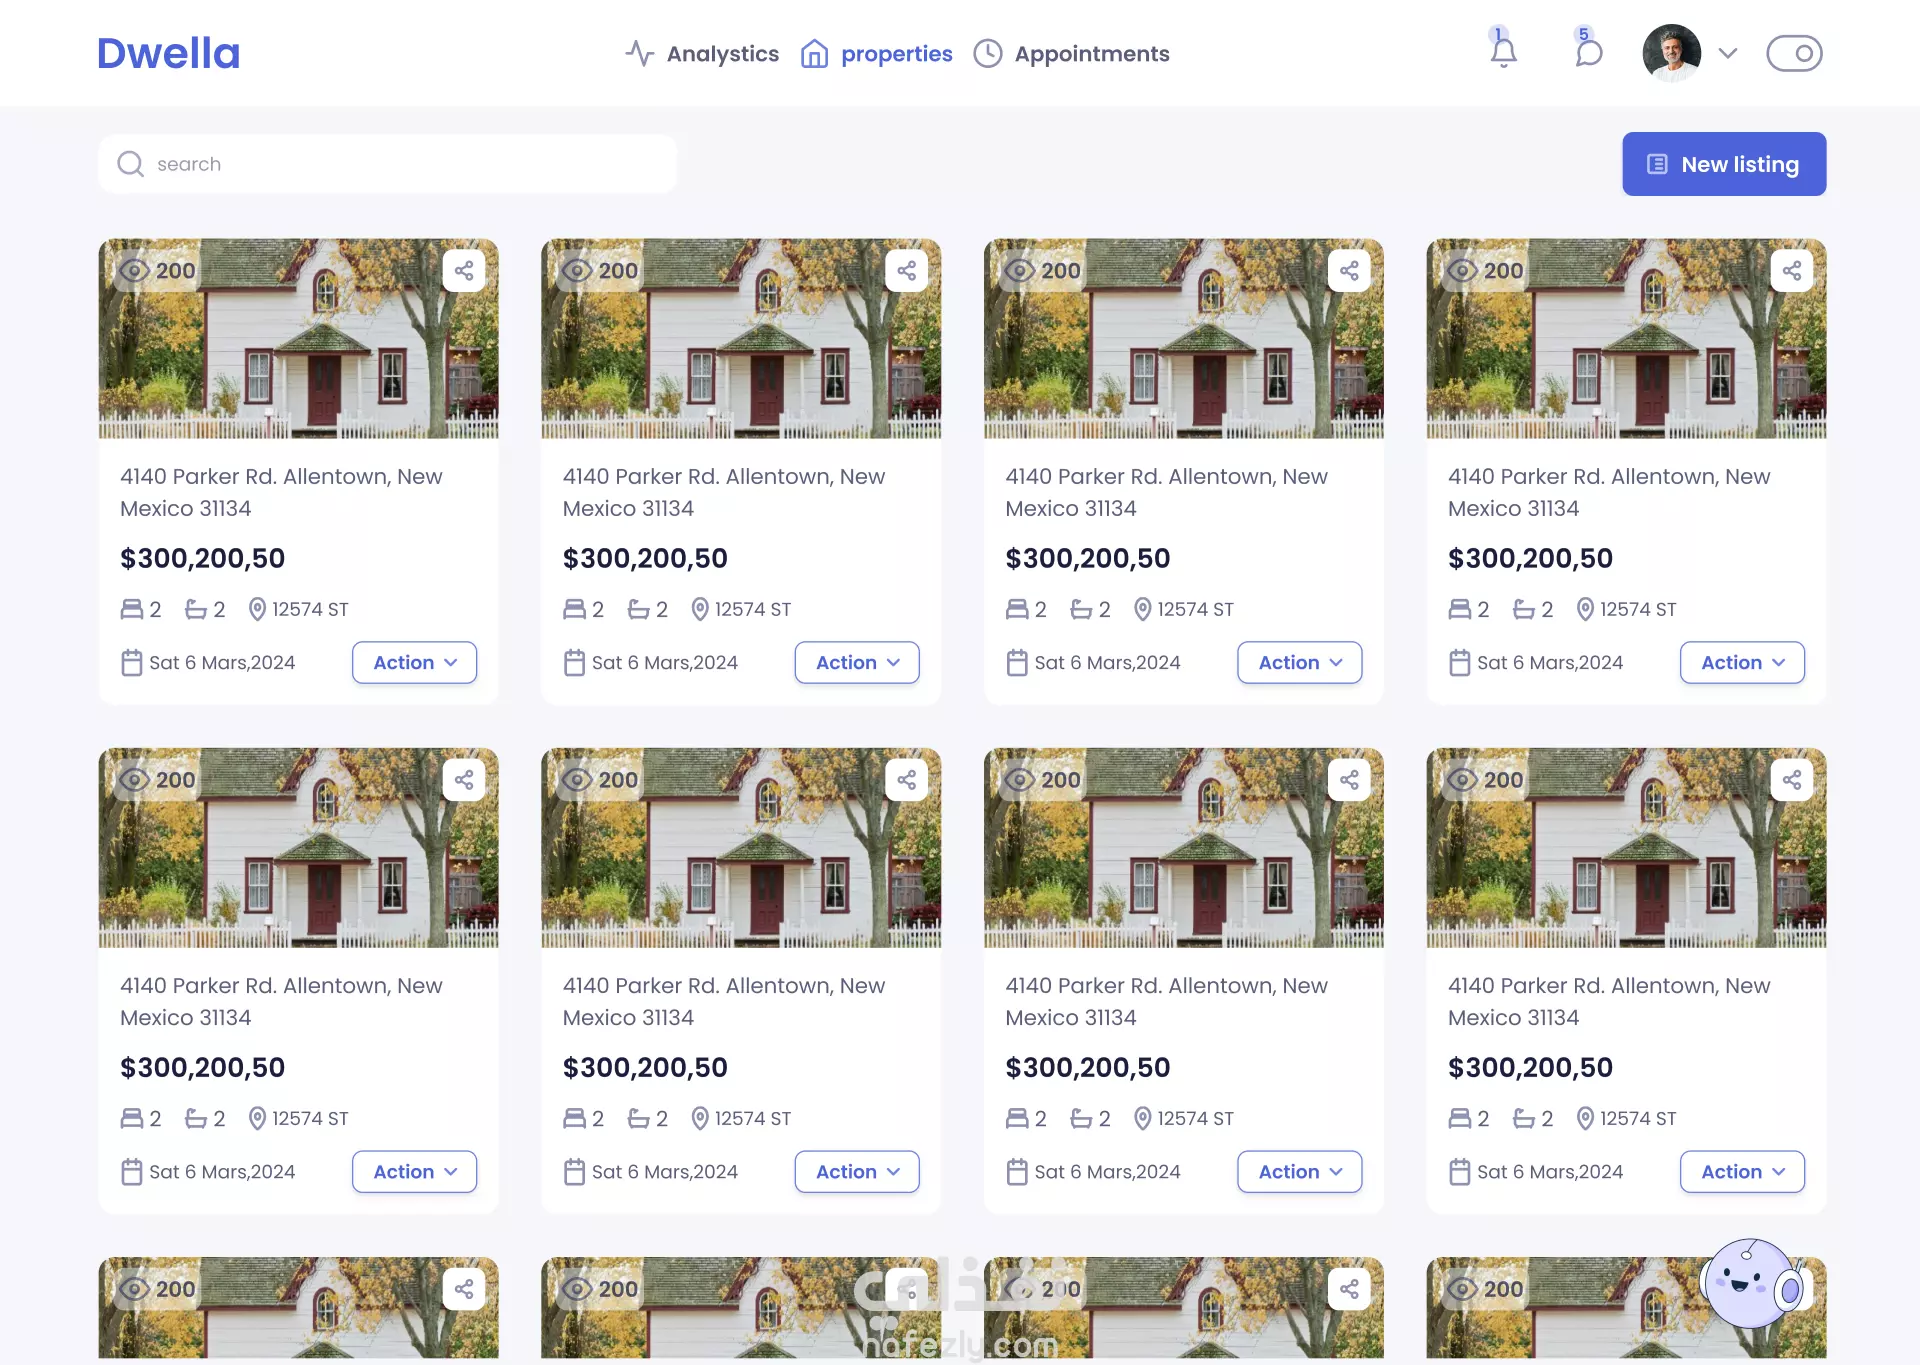Open the chat messages icon
1920x1365 pixels.
(x=1588, y=52)
